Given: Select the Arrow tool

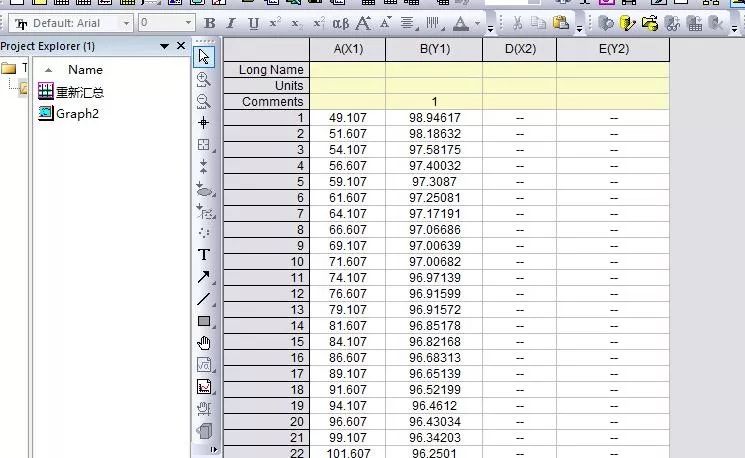Looking at the screenshot, I should 204,277.
